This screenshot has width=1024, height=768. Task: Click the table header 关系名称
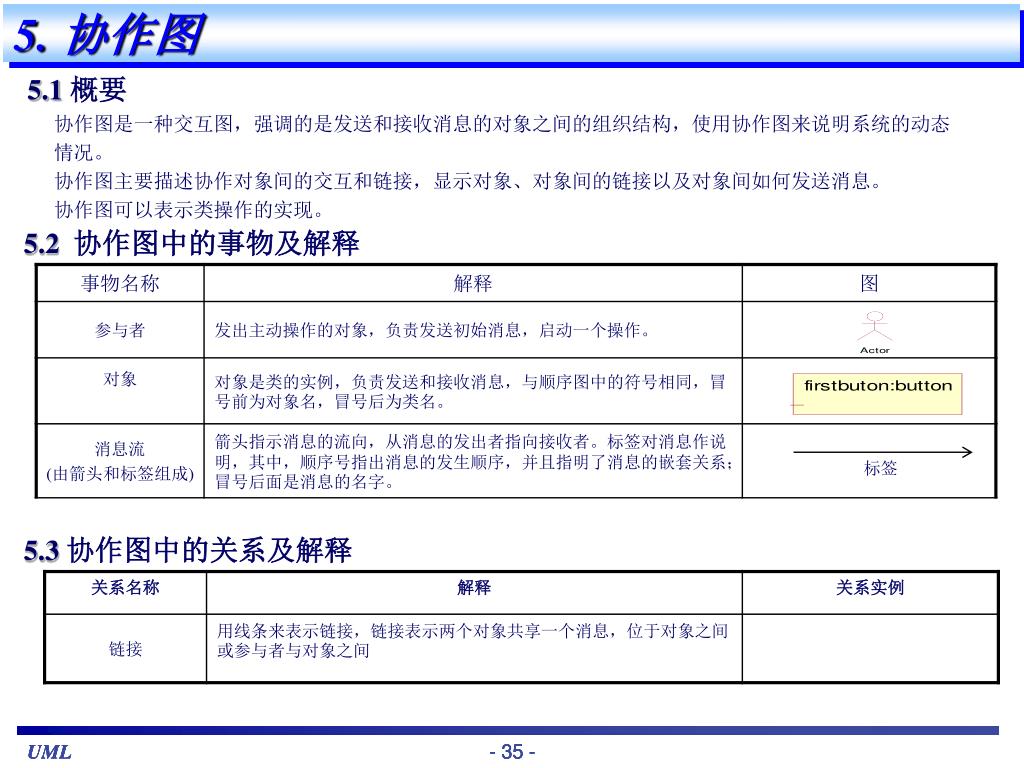125,588
